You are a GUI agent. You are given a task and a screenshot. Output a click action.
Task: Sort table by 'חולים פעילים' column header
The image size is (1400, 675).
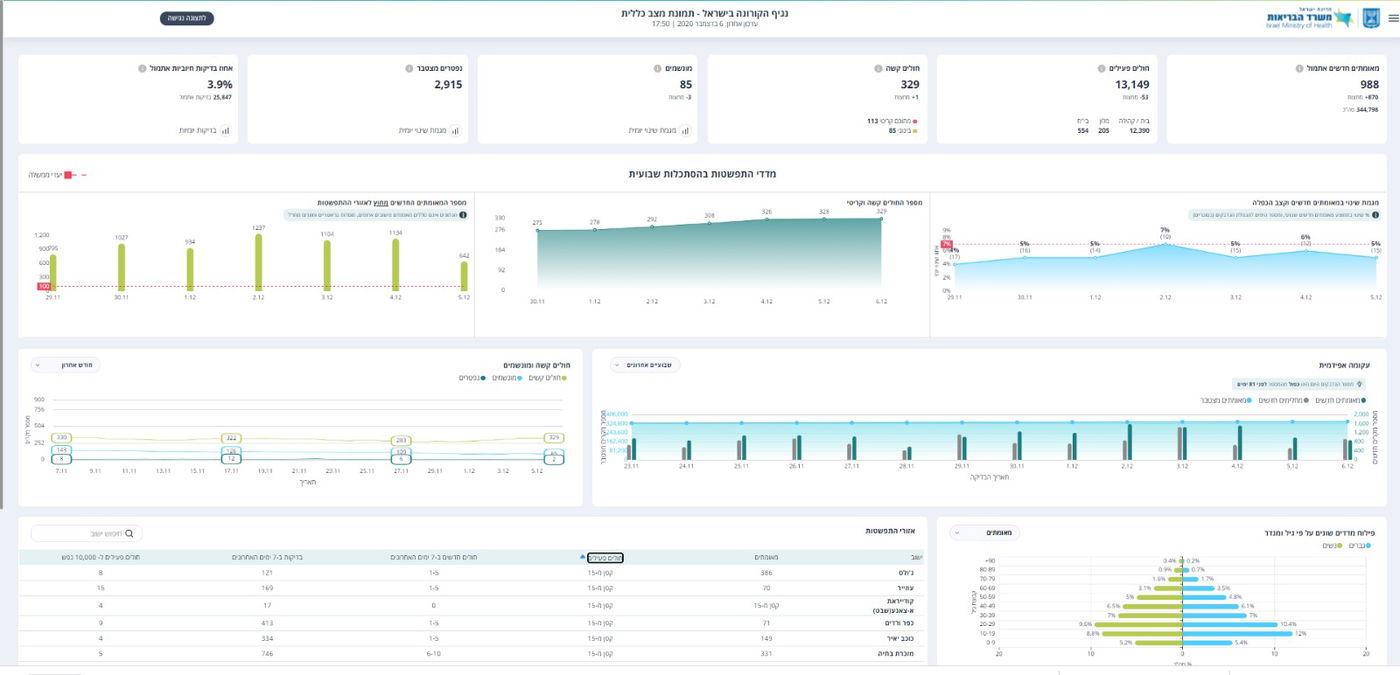tap(604, 557)
